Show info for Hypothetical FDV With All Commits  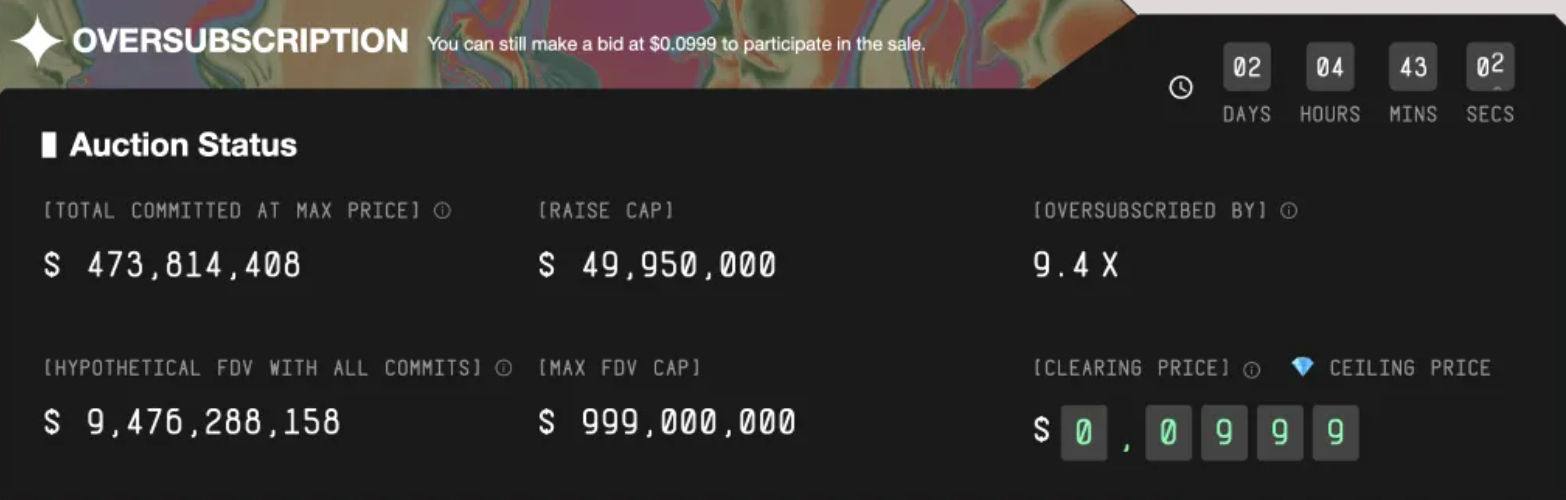click(x=503, y=368)
